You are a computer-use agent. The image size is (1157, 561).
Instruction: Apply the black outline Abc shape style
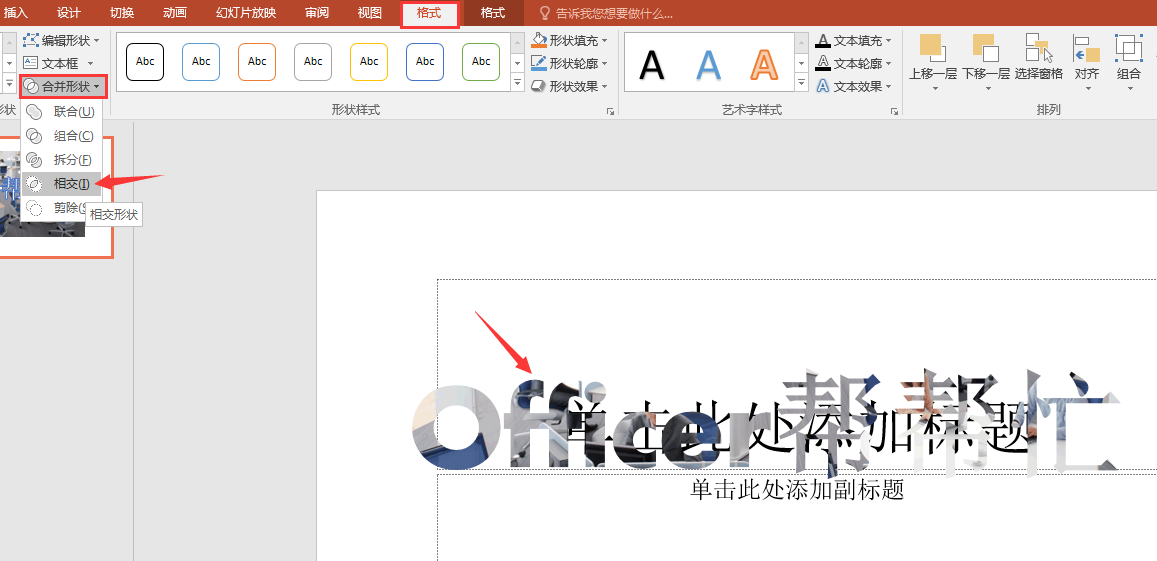[x=145, y=62]
